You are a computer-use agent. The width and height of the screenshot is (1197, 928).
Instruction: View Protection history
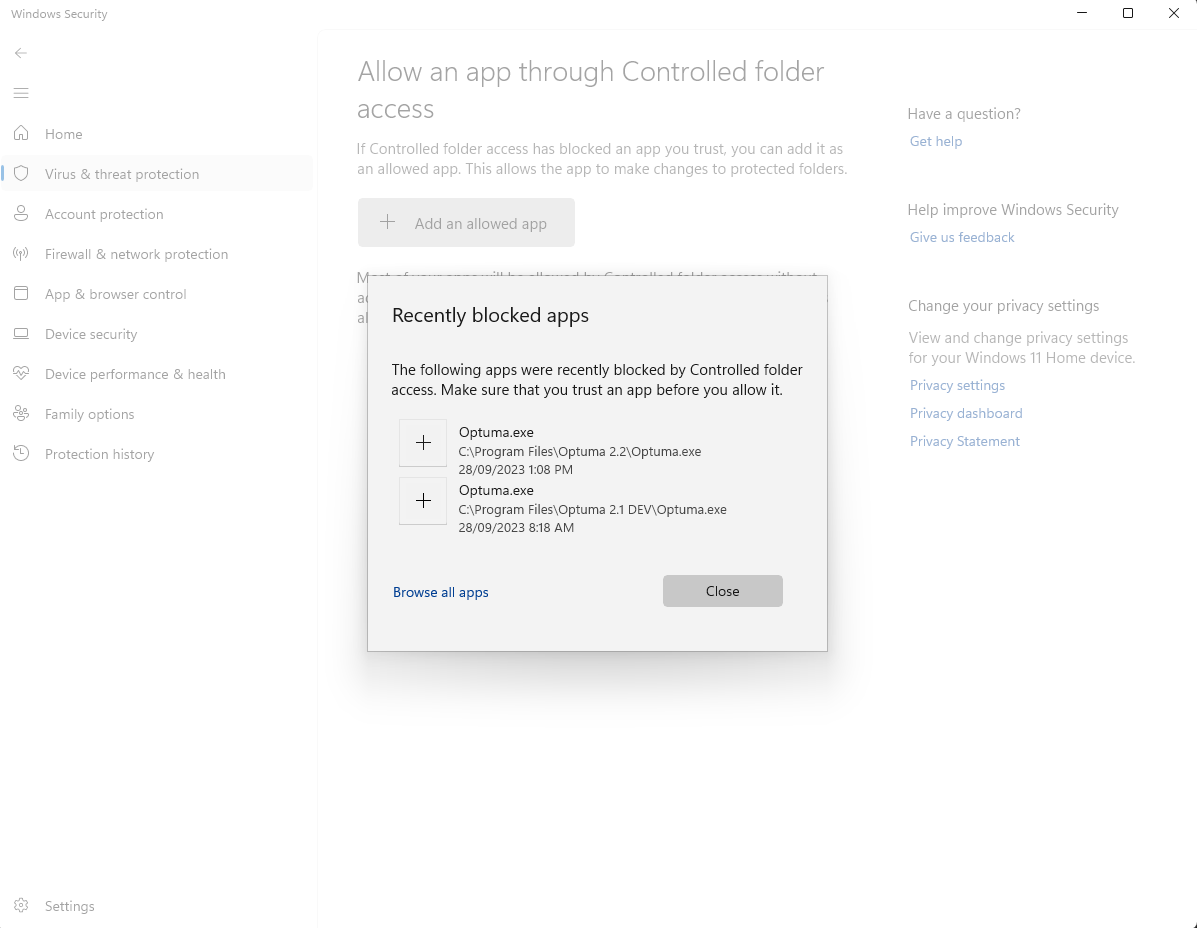coord(157,454)
